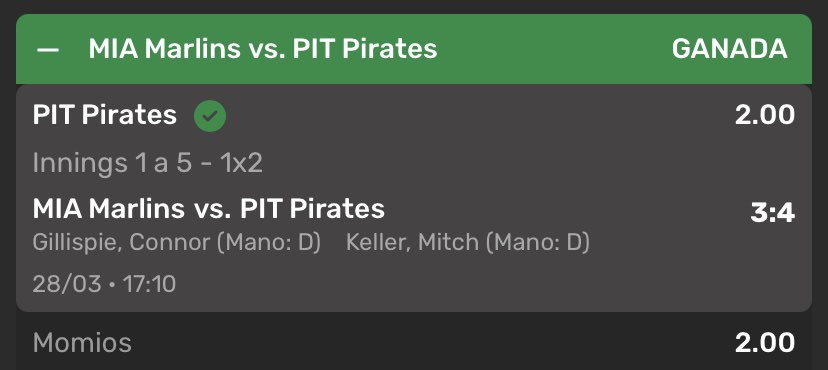
Task: Click the 28/03 • 17:10 date line
Action: pyautogui.click(x=104, y=284)
